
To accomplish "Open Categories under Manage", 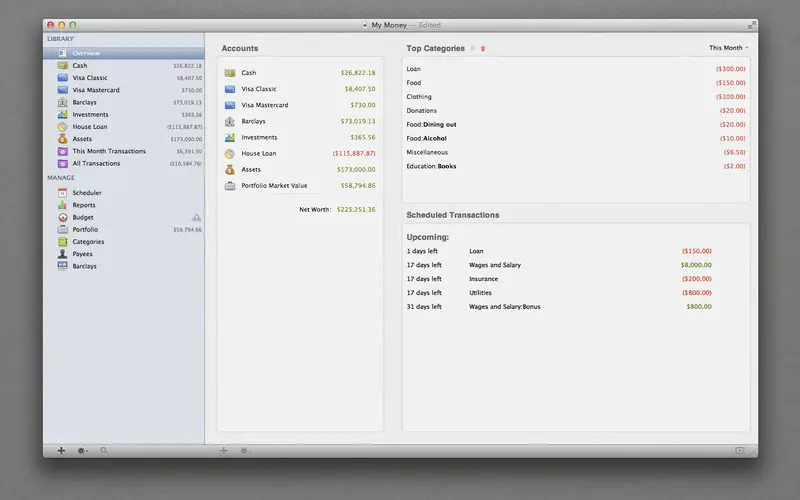I will 124,242.
